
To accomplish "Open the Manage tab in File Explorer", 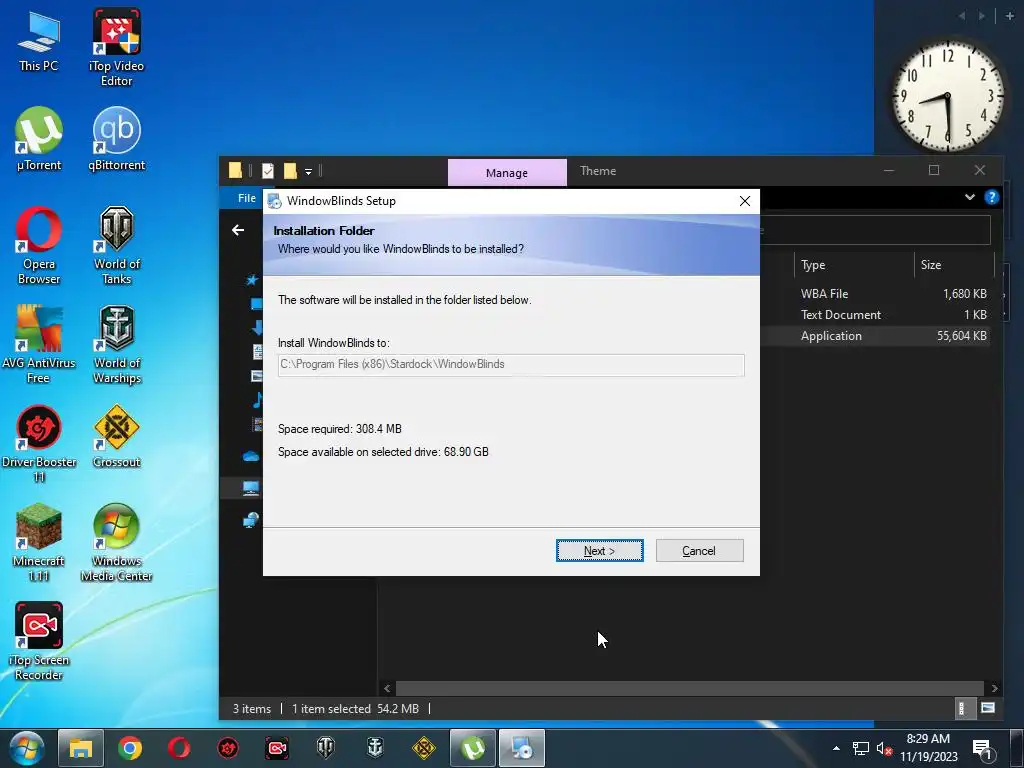I will pos(507,172).
